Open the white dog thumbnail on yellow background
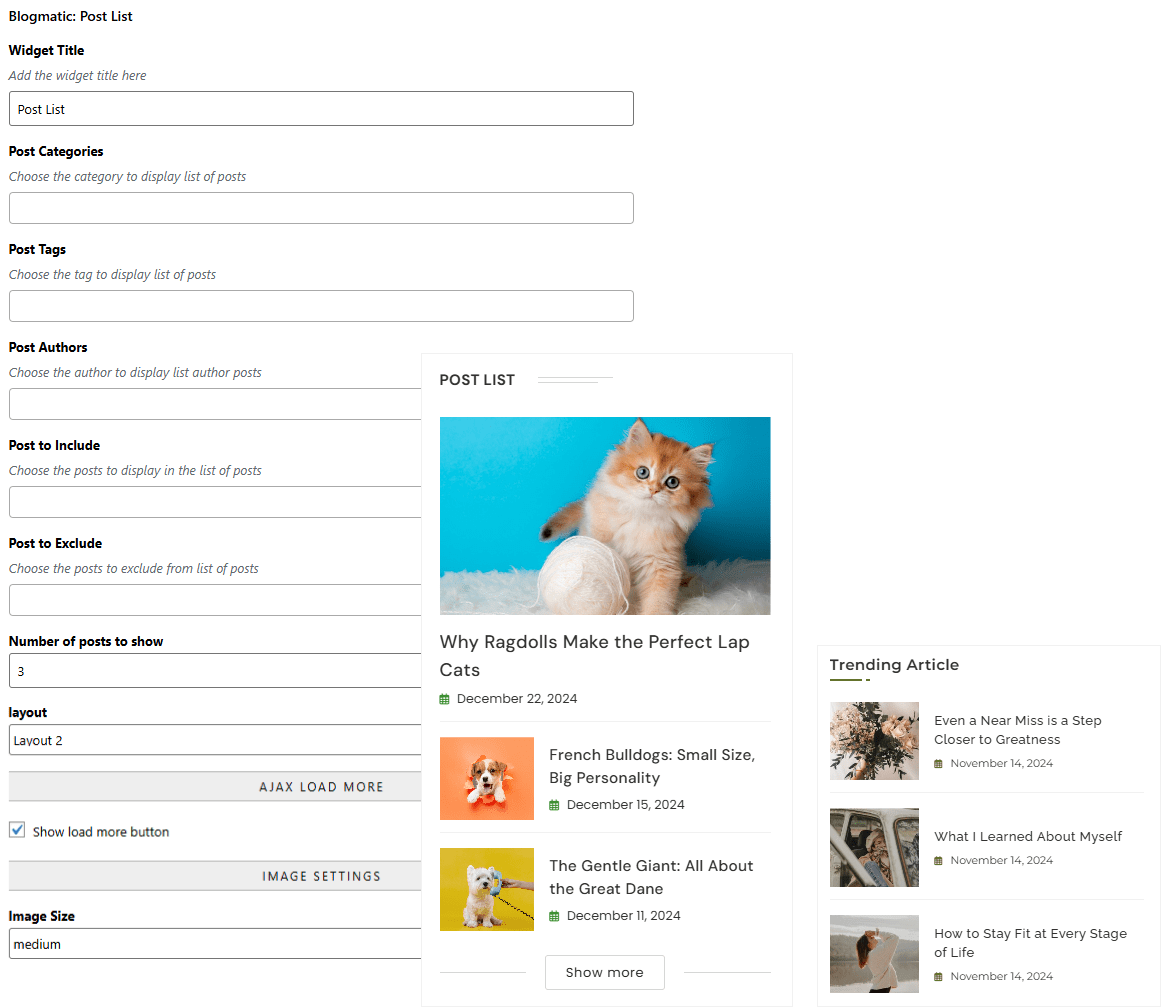This screenshot has width=1161, height=1007. (x=486, y=889)
